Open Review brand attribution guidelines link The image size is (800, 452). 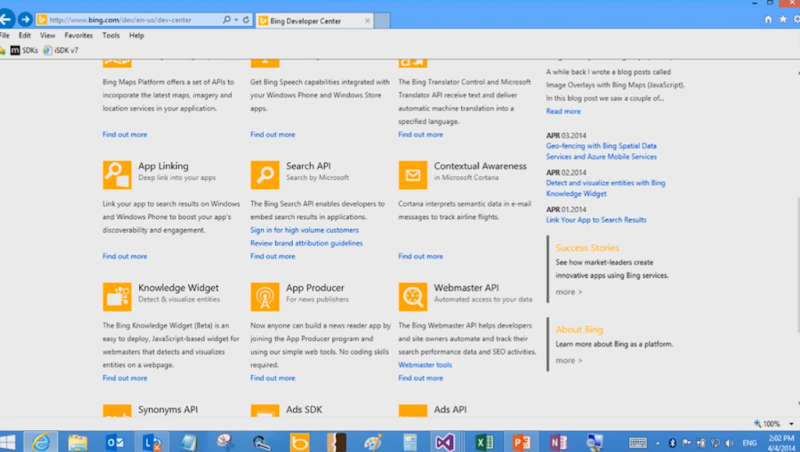click(306, 243)
